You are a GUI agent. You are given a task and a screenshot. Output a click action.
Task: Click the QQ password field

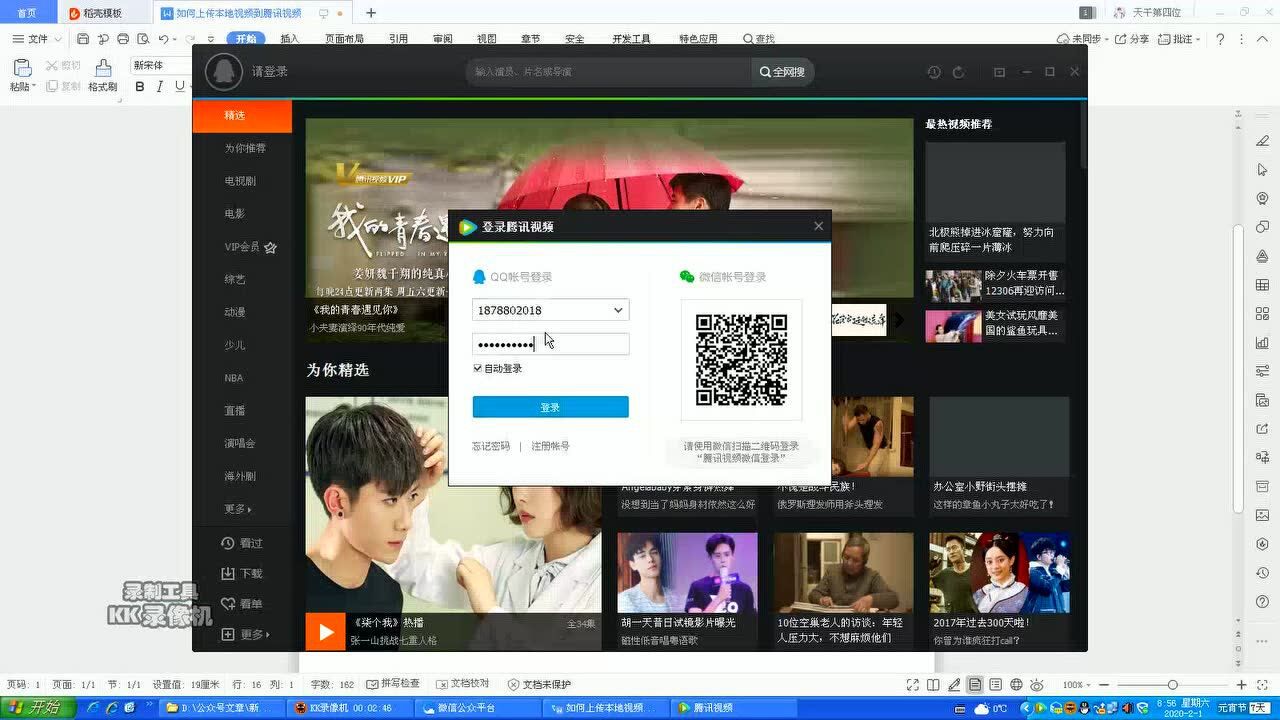(551, 344)
